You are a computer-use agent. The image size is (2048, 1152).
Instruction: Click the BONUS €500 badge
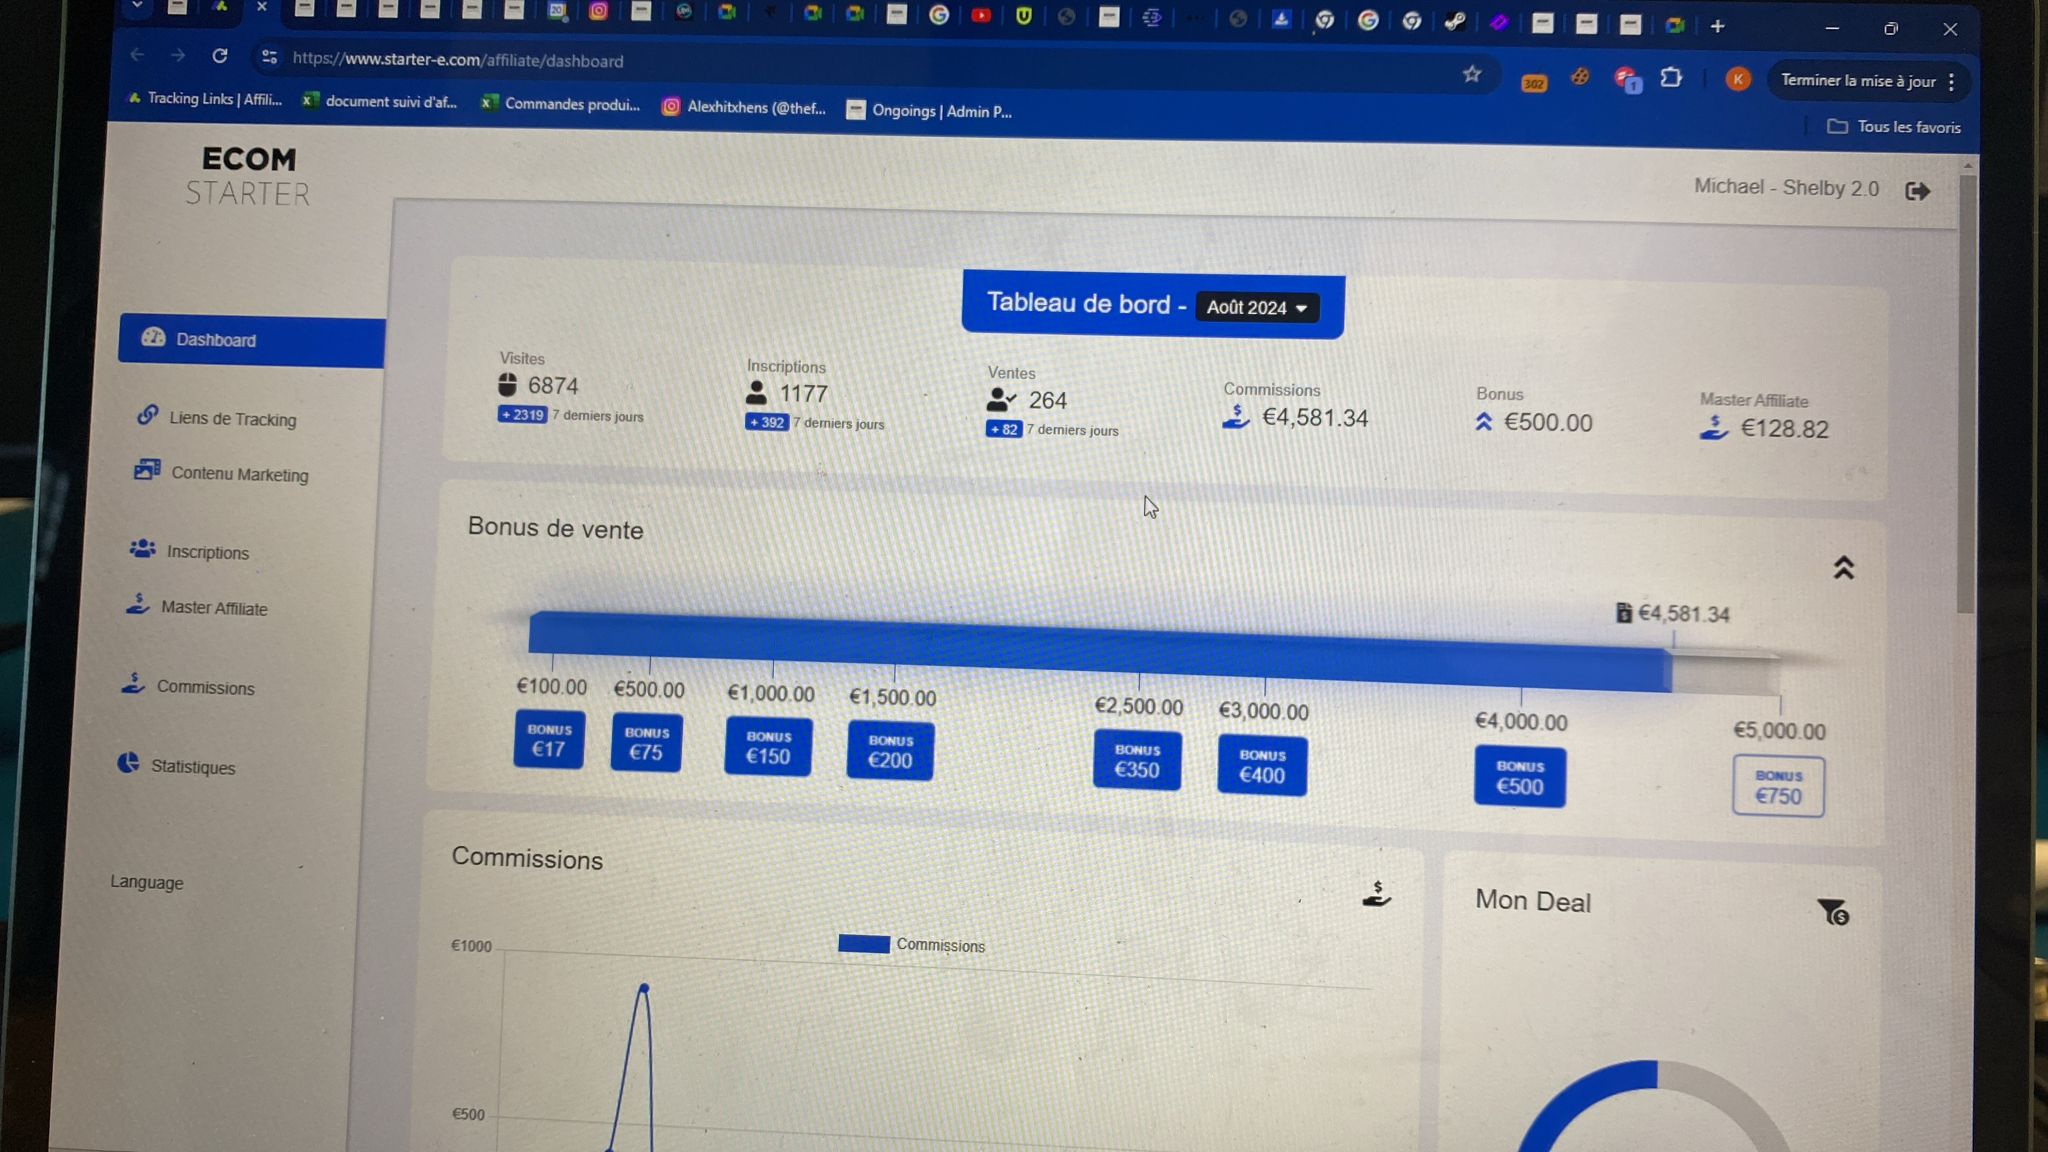click(1519, 777)
